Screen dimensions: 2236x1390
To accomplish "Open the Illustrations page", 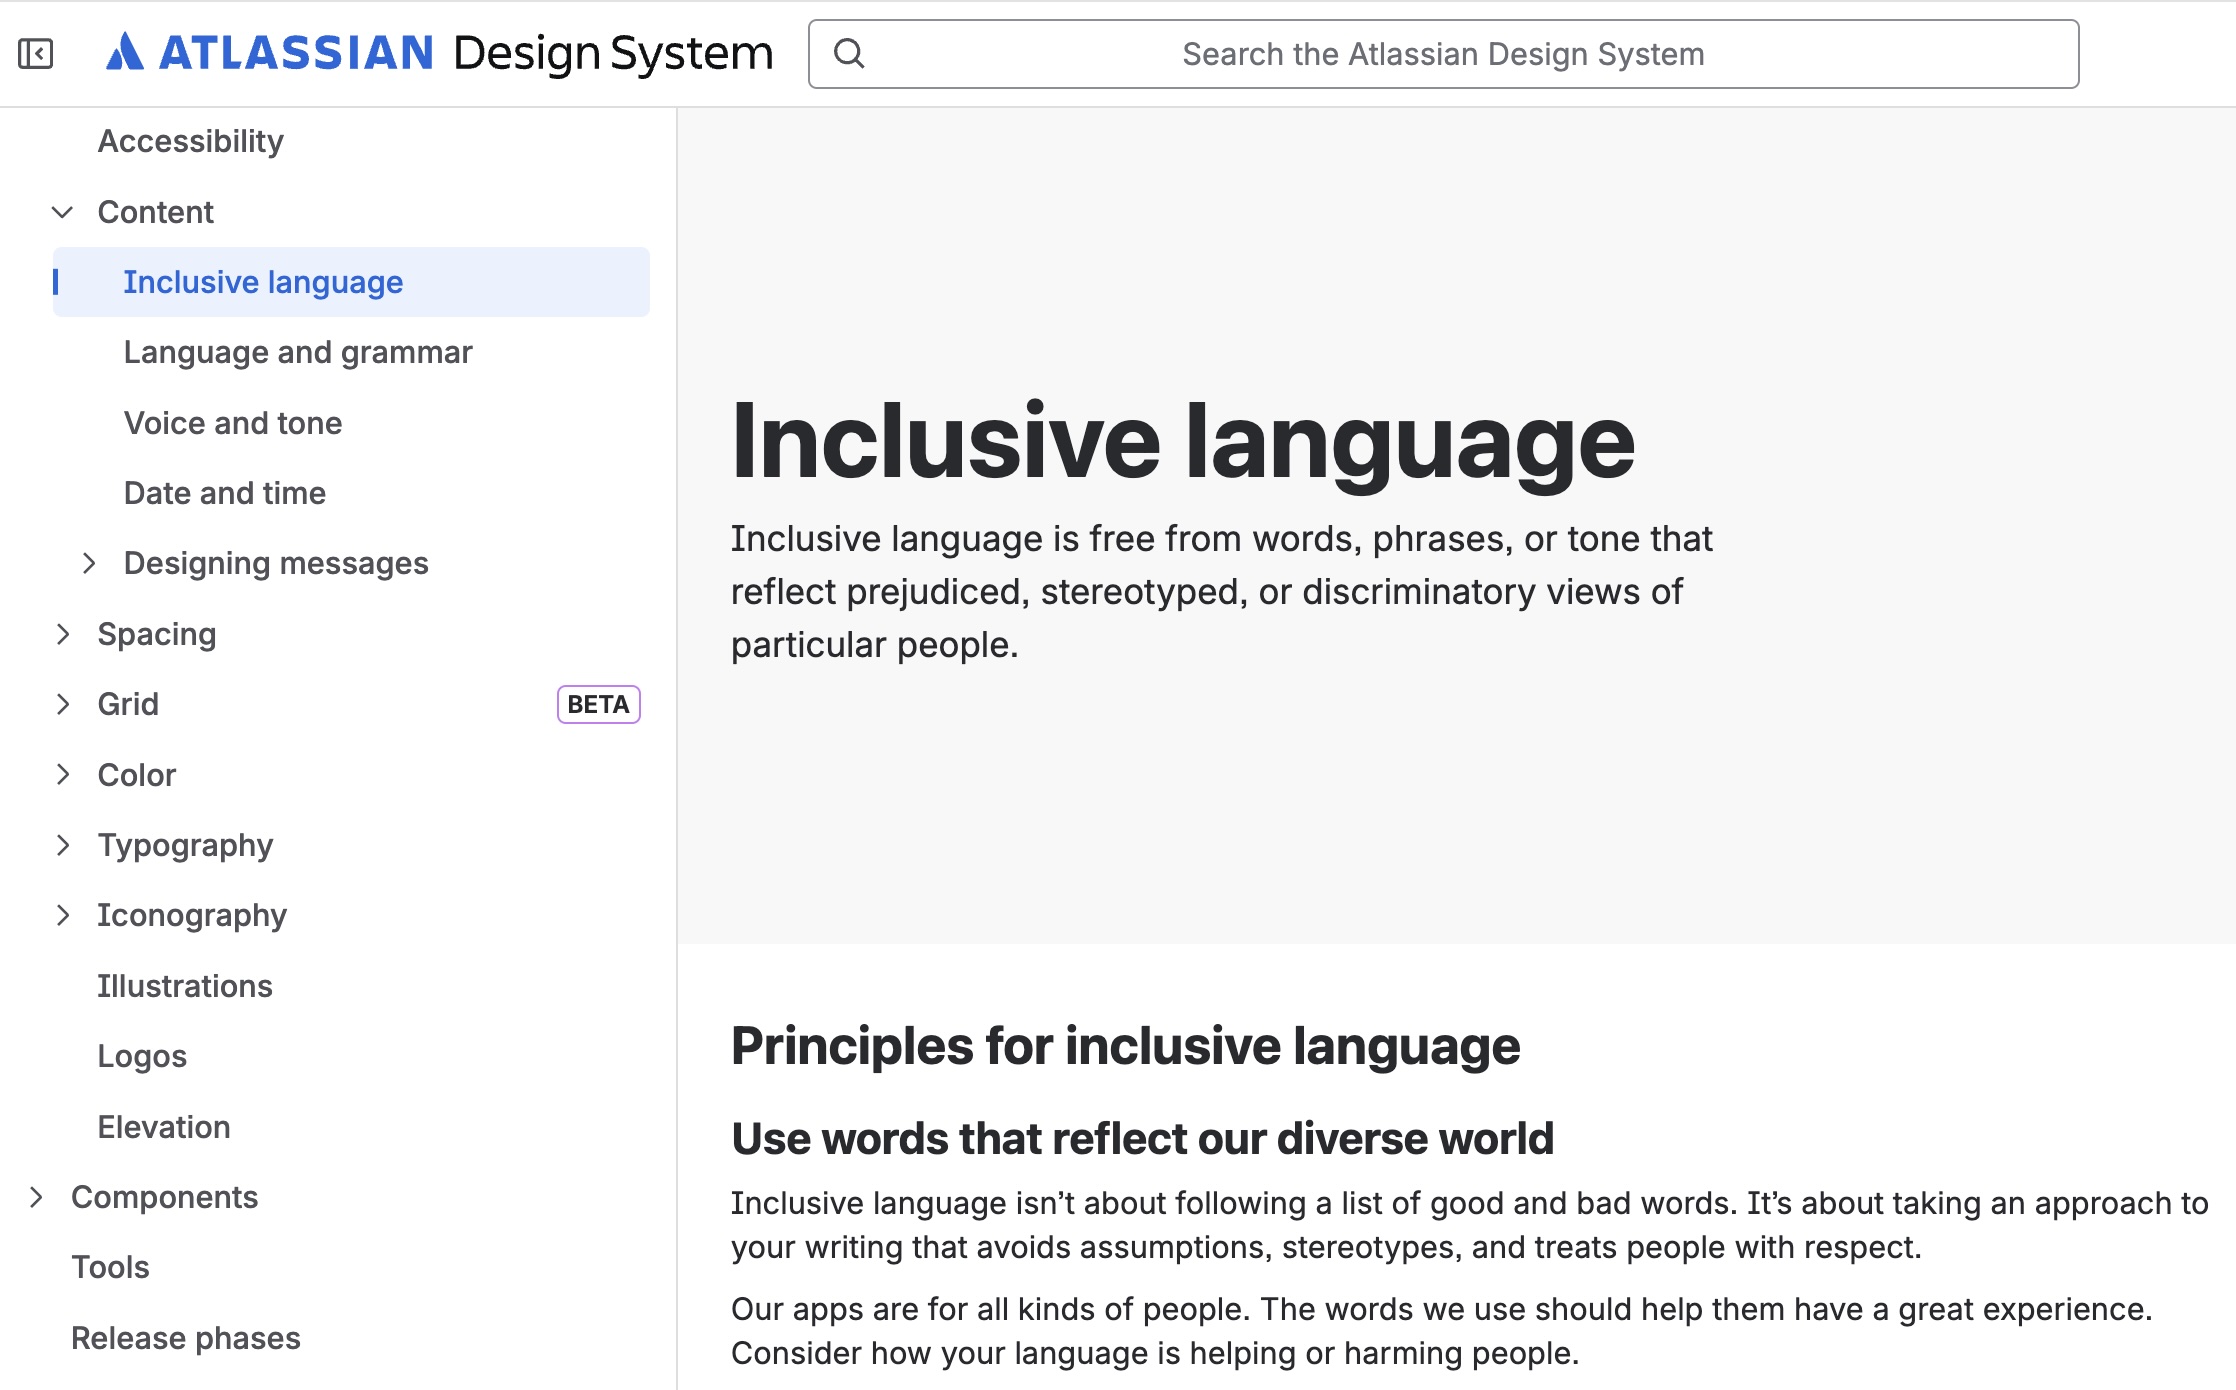I will coord(185,986).
